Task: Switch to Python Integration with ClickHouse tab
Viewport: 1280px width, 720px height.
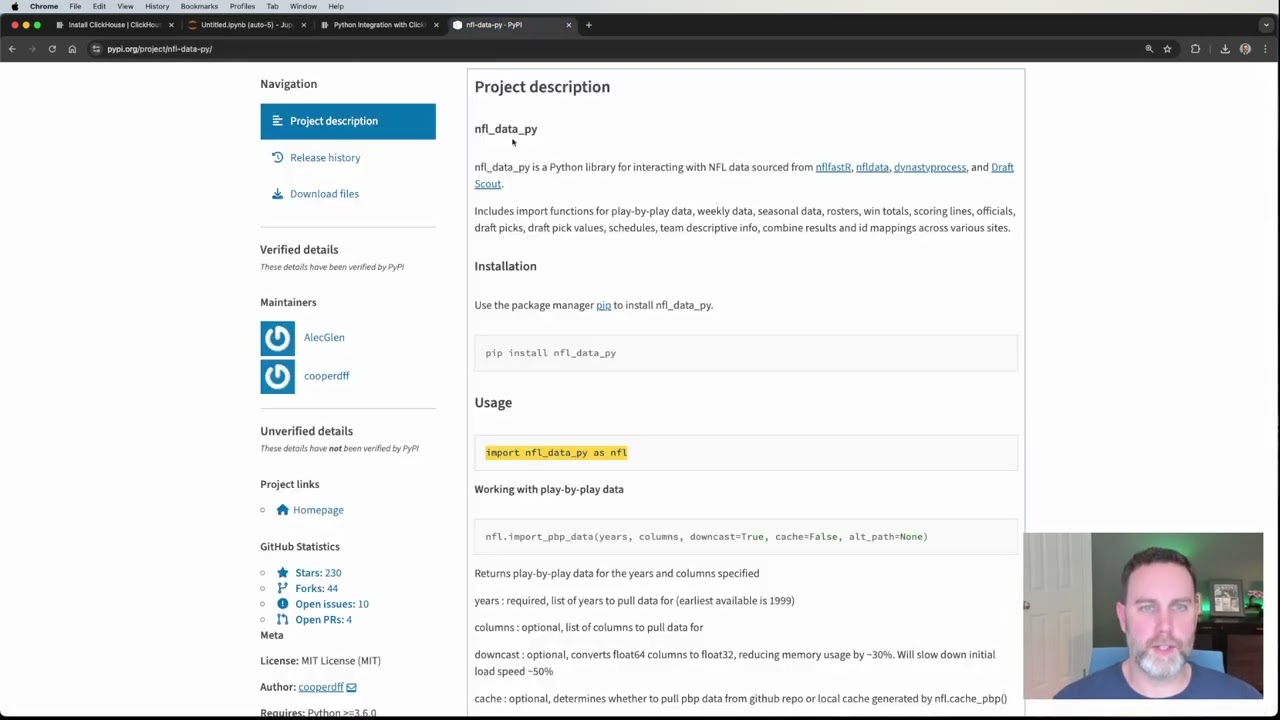Action: [378, 25]
